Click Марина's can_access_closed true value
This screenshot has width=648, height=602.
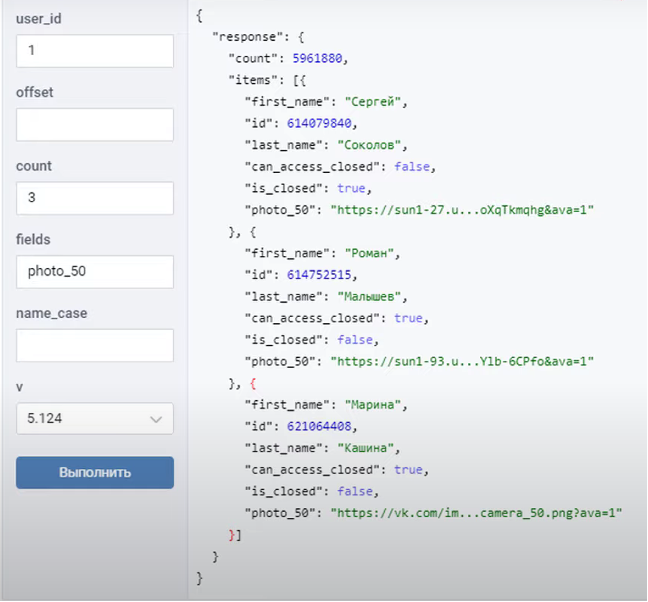pyautogui.click(x=408, y=470)
